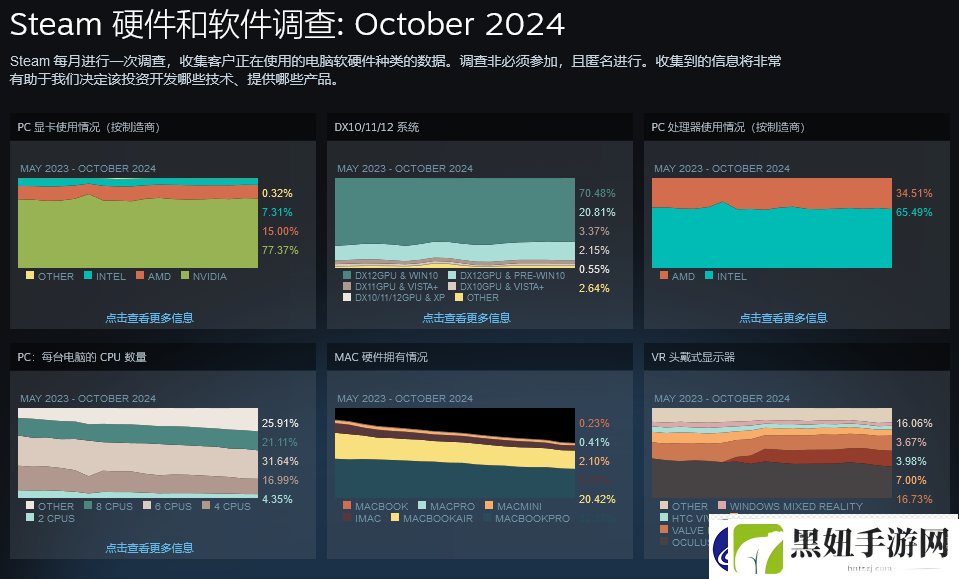The image size is (959, 579).
Task: Click the 8 CPUS legend swatch
Action: pyautogui.click(x=88, y=505)
